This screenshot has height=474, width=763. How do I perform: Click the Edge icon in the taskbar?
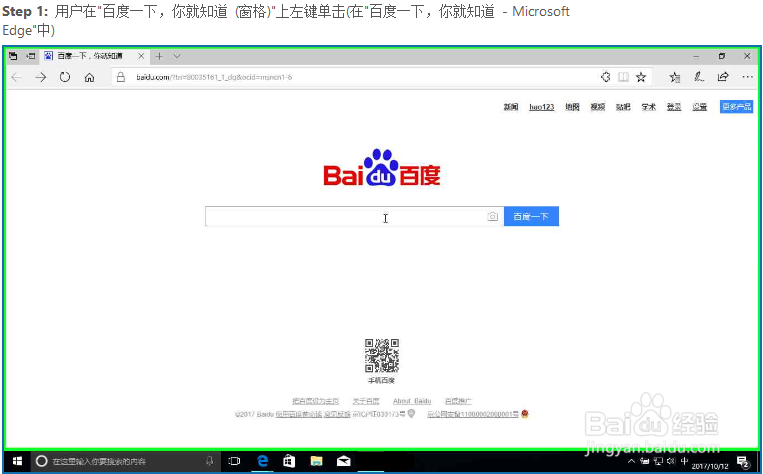(x=263, y=461)
